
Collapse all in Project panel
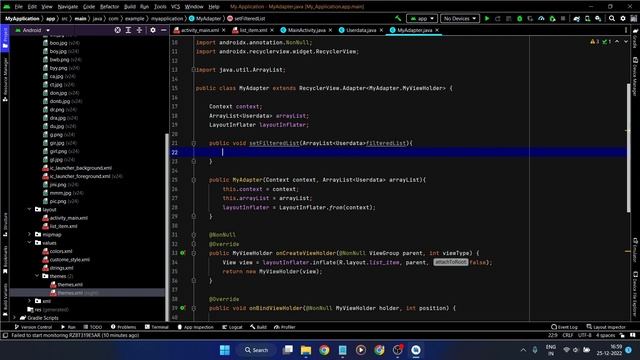[x=139, y=30]
